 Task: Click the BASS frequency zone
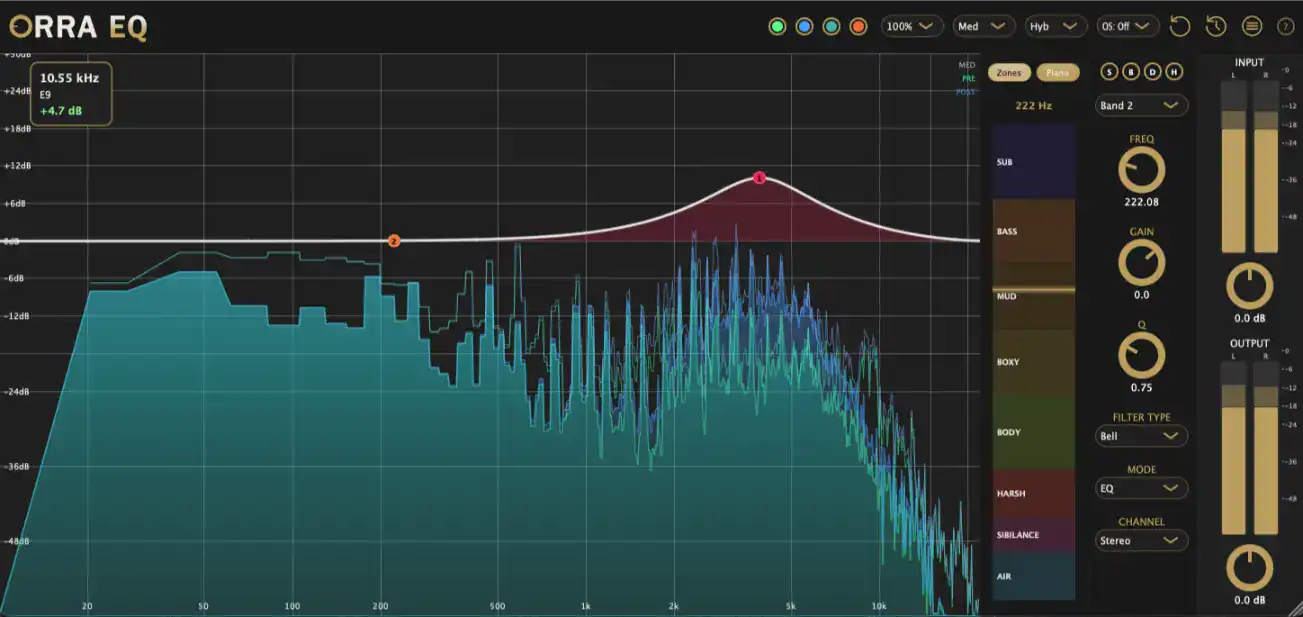point(1034,231)
